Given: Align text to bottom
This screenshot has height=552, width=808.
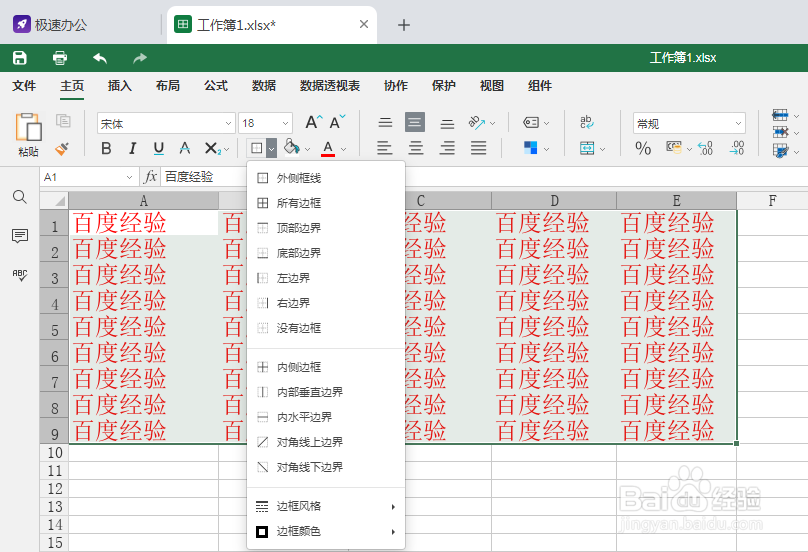Looking at the screenshot, I should coord(447,123).
